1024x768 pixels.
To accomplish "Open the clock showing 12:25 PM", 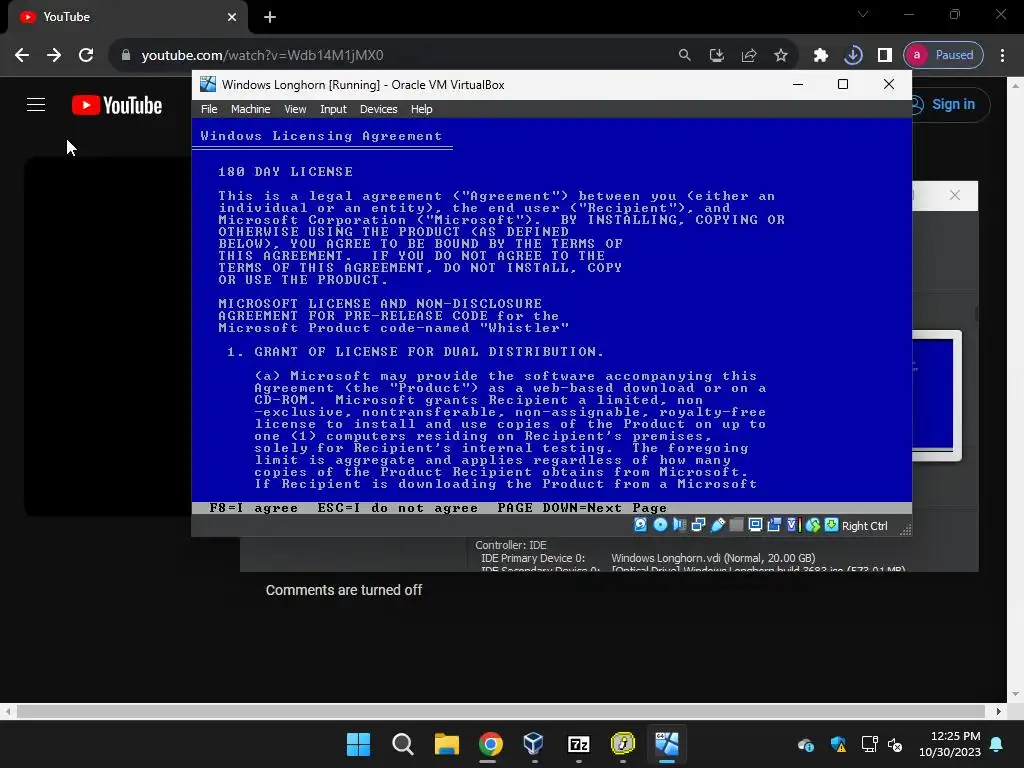I will pos(950,744).
